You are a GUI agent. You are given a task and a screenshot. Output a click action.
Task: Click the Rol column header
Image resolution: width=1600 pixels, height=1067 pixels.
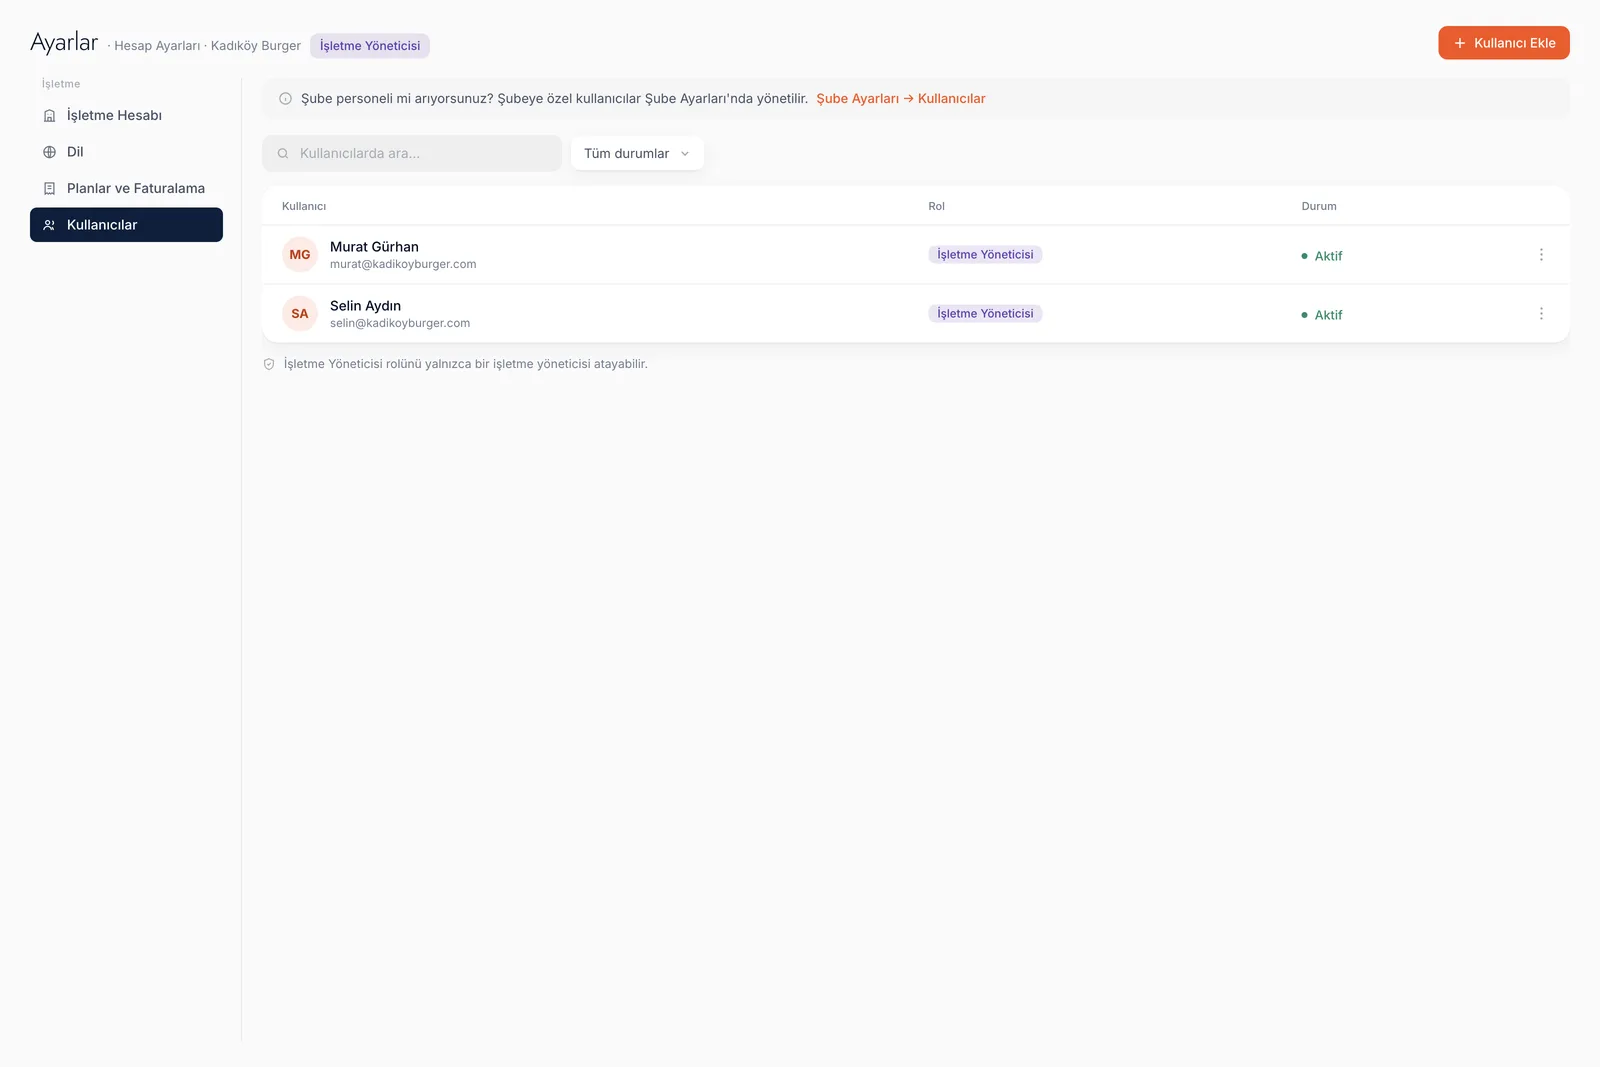(936, 206)
